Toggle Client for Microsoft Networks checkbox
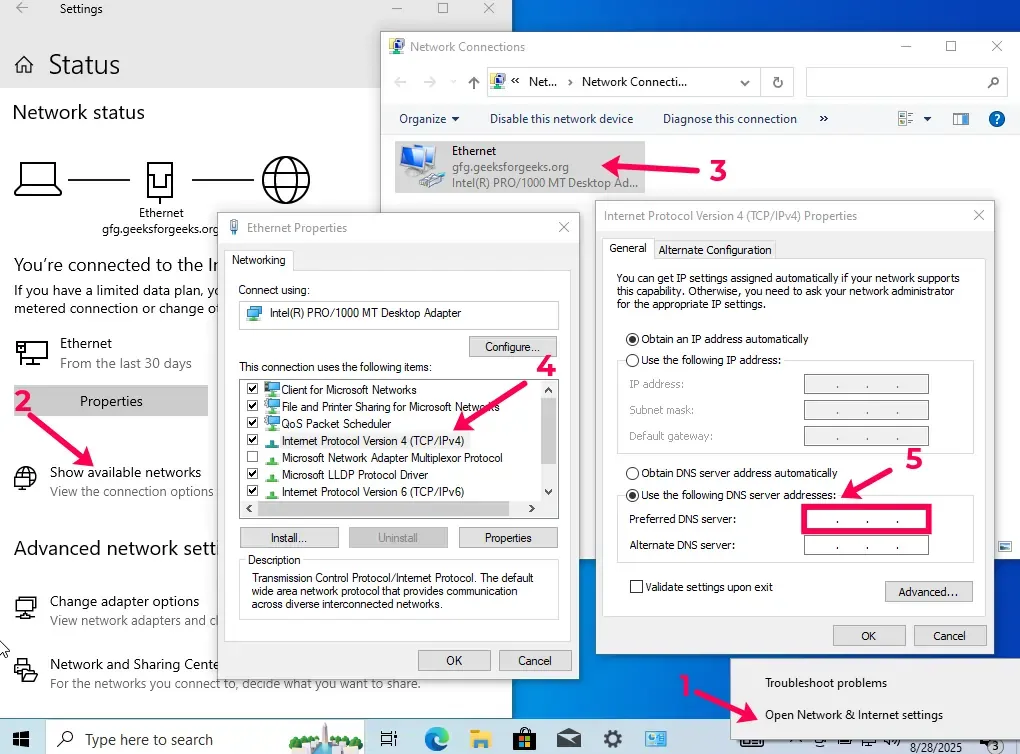Viewport: 1020px width, 754px height. [x=252, y=389]
